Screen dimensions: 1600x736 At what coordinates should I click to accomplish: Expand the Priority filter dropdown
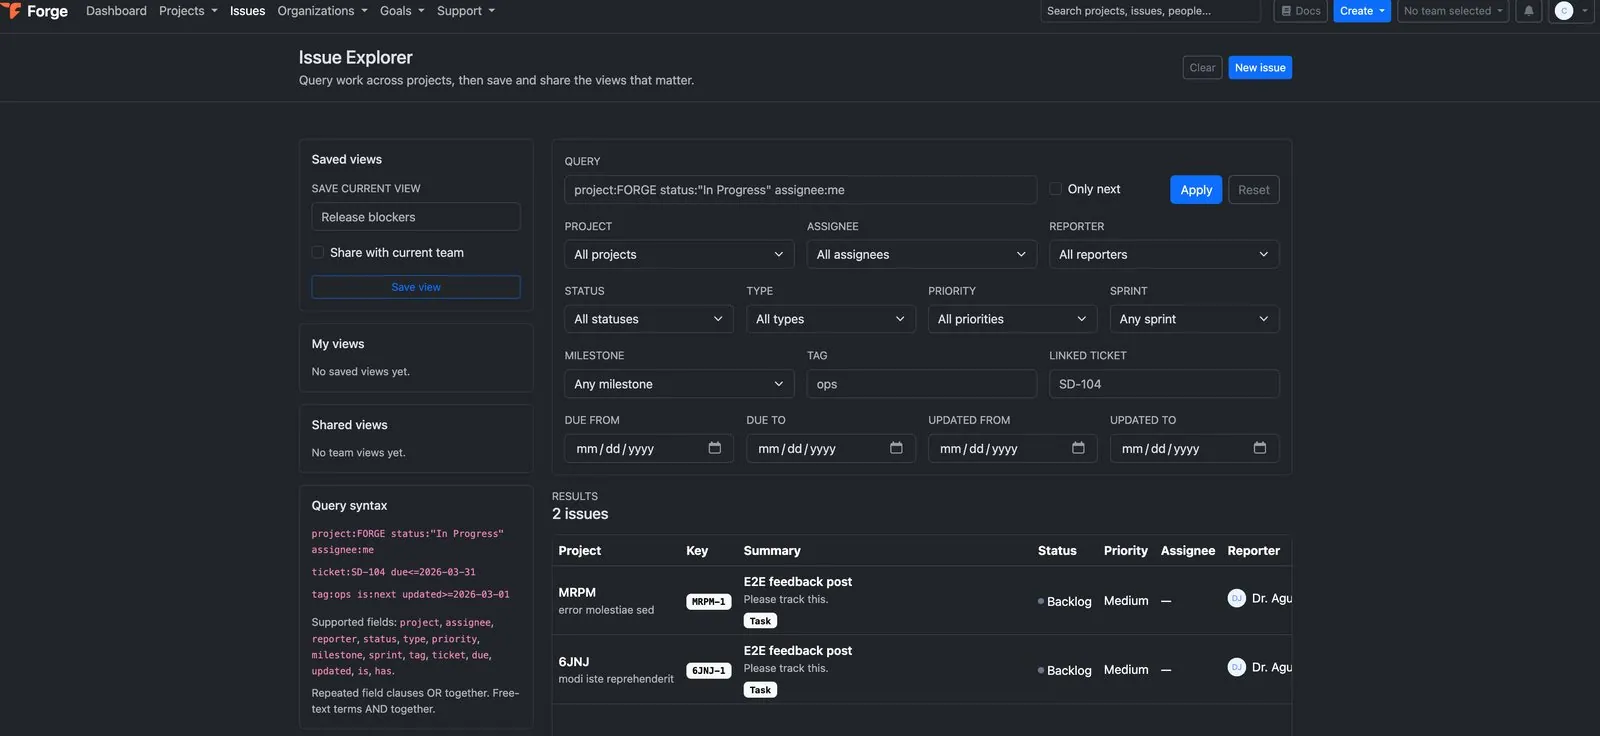(1013, 319)
